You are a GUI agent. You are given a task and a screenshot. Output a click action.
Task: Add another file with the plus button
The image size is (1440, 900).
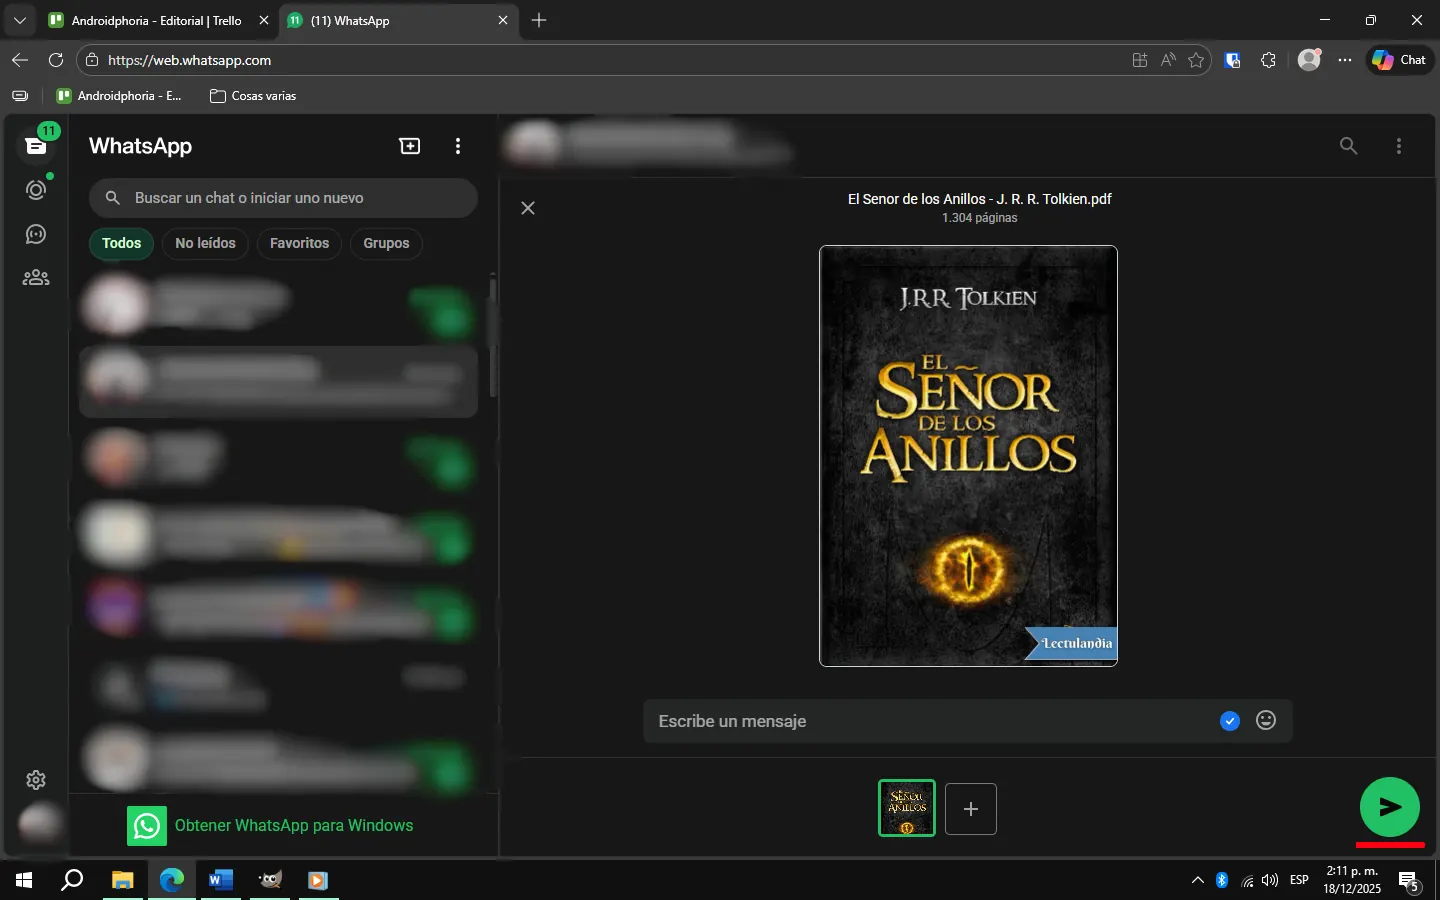coord(970,808)
